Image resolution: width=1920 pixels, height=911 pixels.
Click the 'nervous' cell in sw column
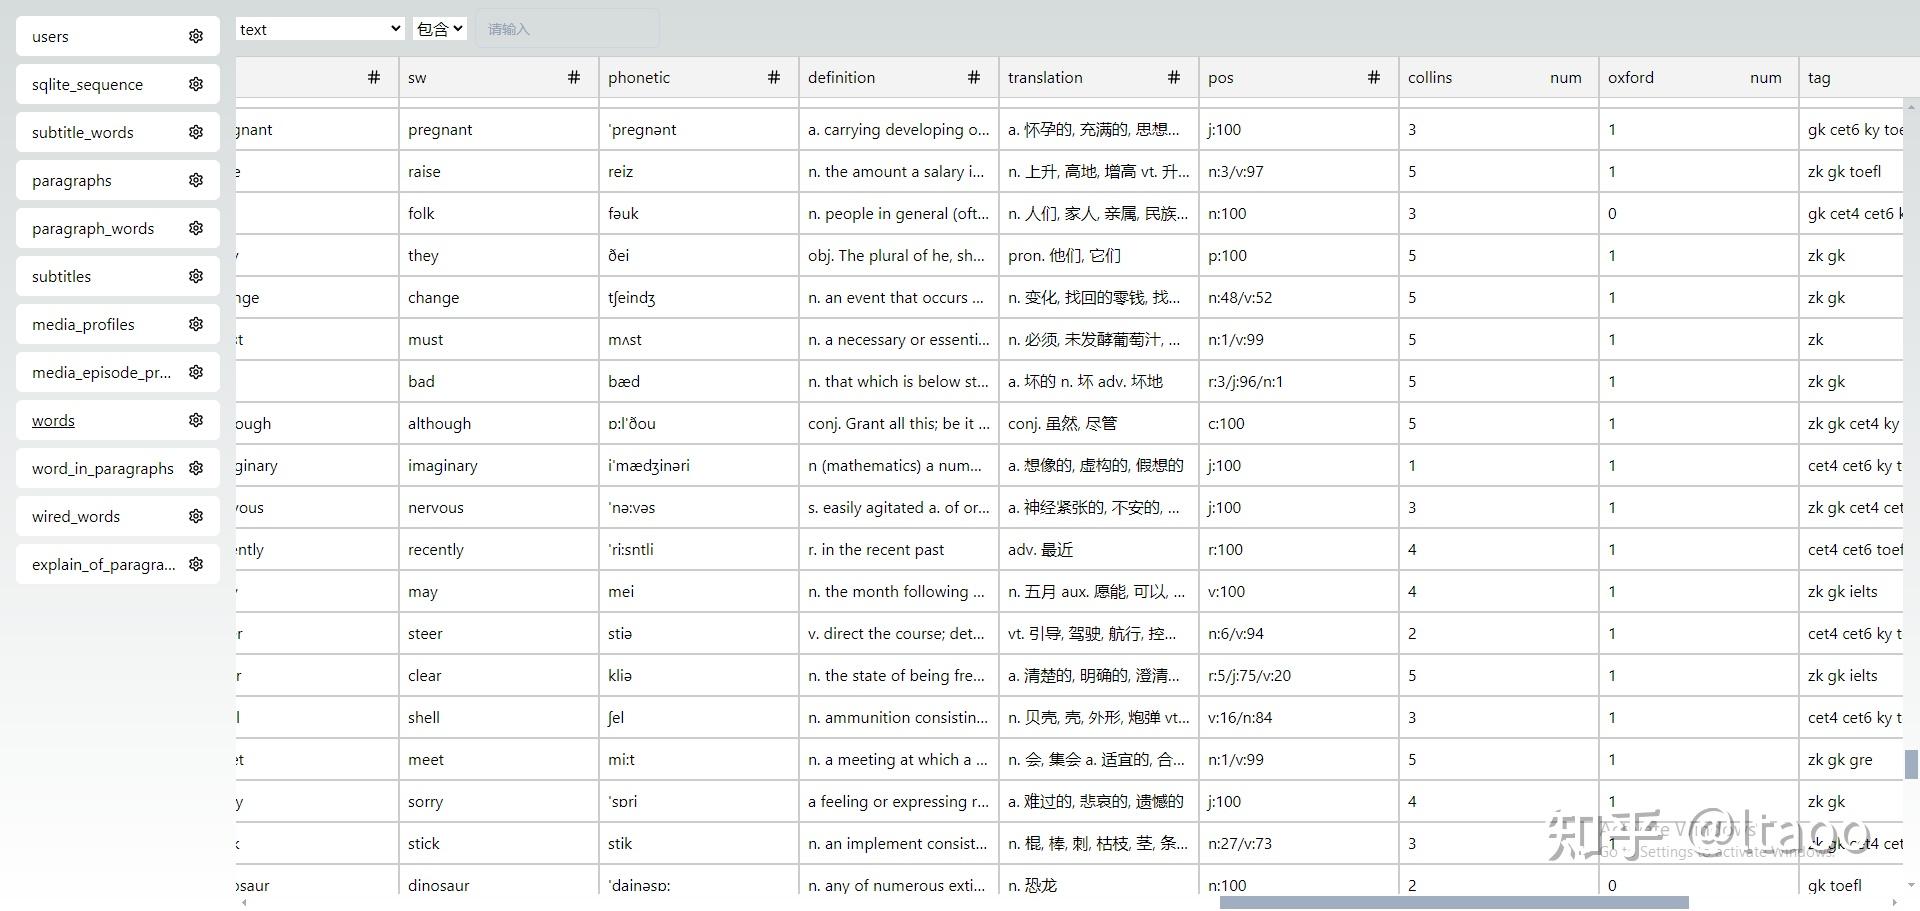[x=498, y=508]
